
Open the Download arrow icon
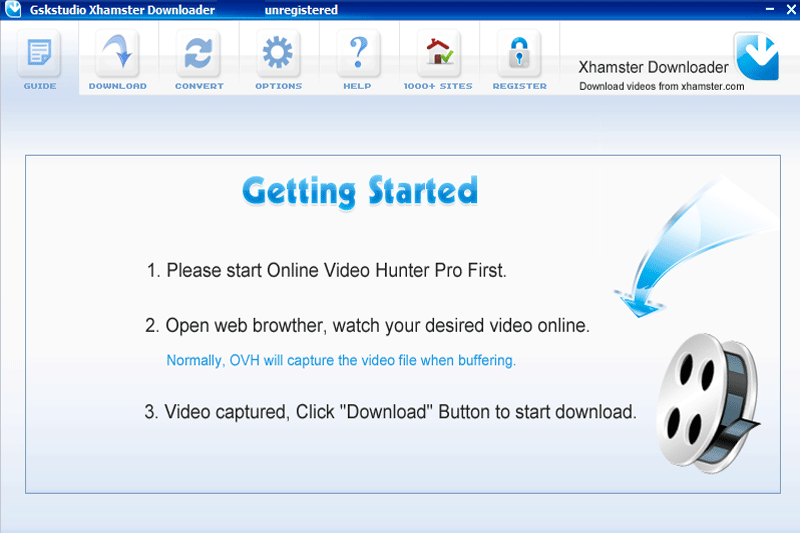pyautogui.click(x=118, y=53)
